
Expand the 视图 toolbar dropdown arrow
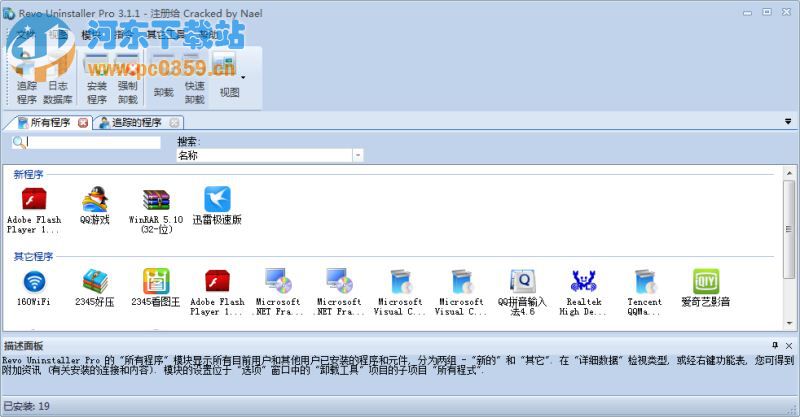coord(243,78)
